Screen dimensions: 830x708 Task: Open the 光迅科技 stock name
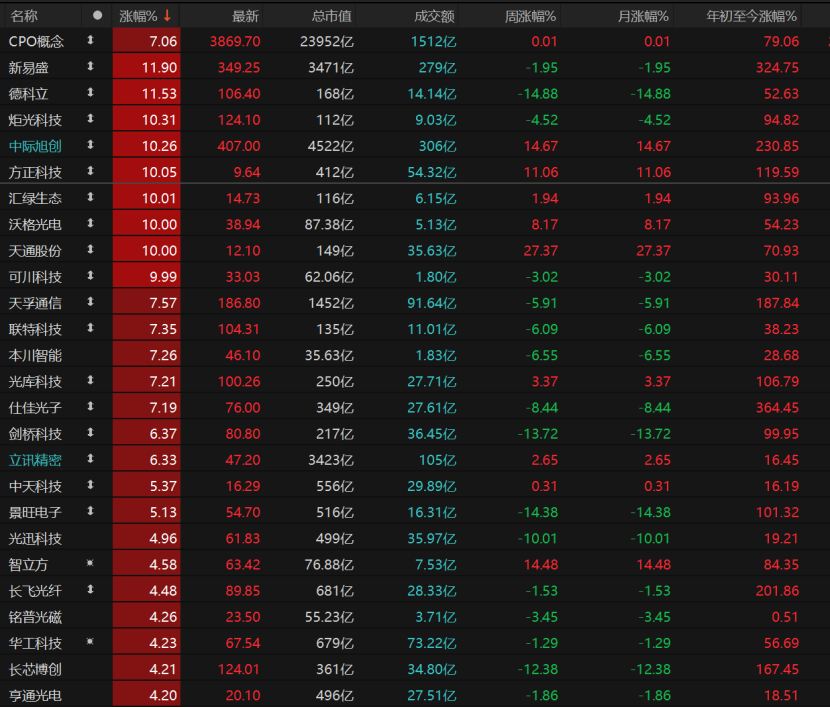click(36, 539)
